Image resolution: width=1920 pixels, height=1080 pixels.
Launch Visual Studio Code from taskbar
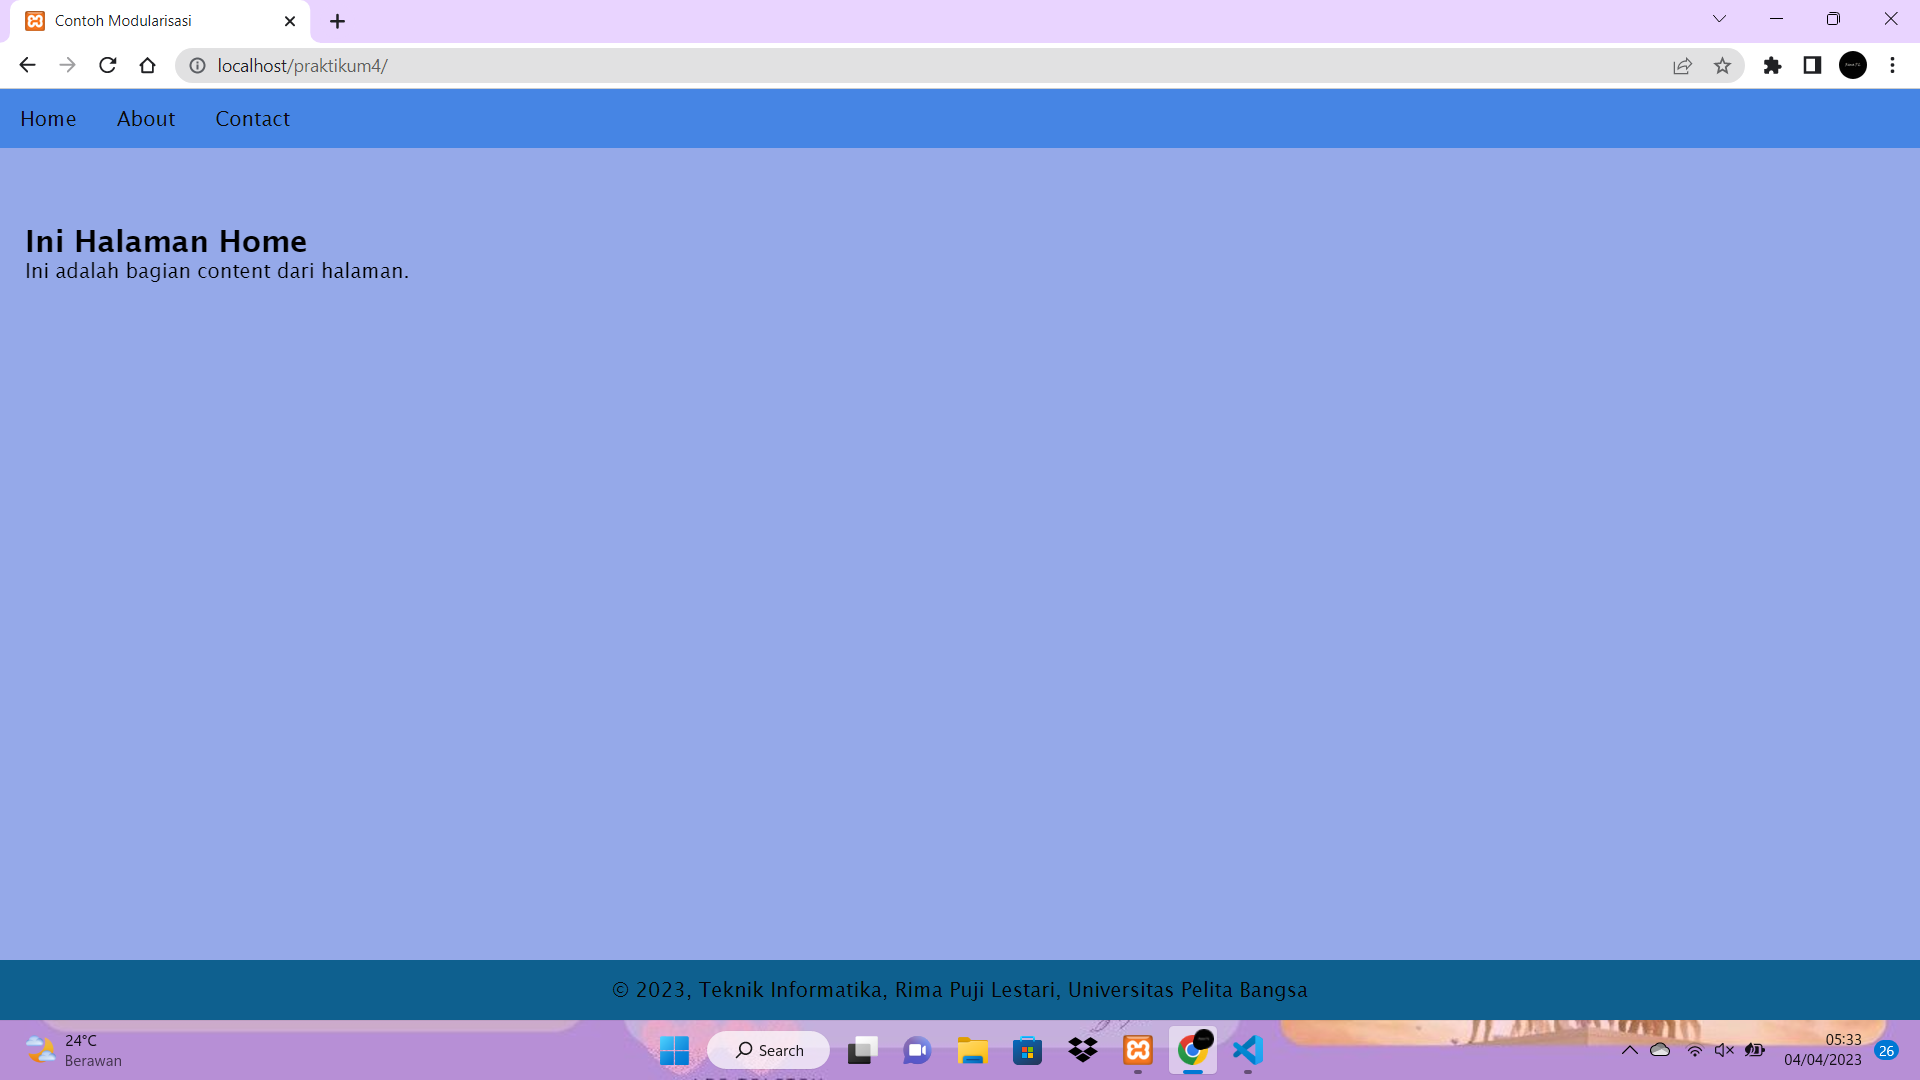tap(1248, 1050)
